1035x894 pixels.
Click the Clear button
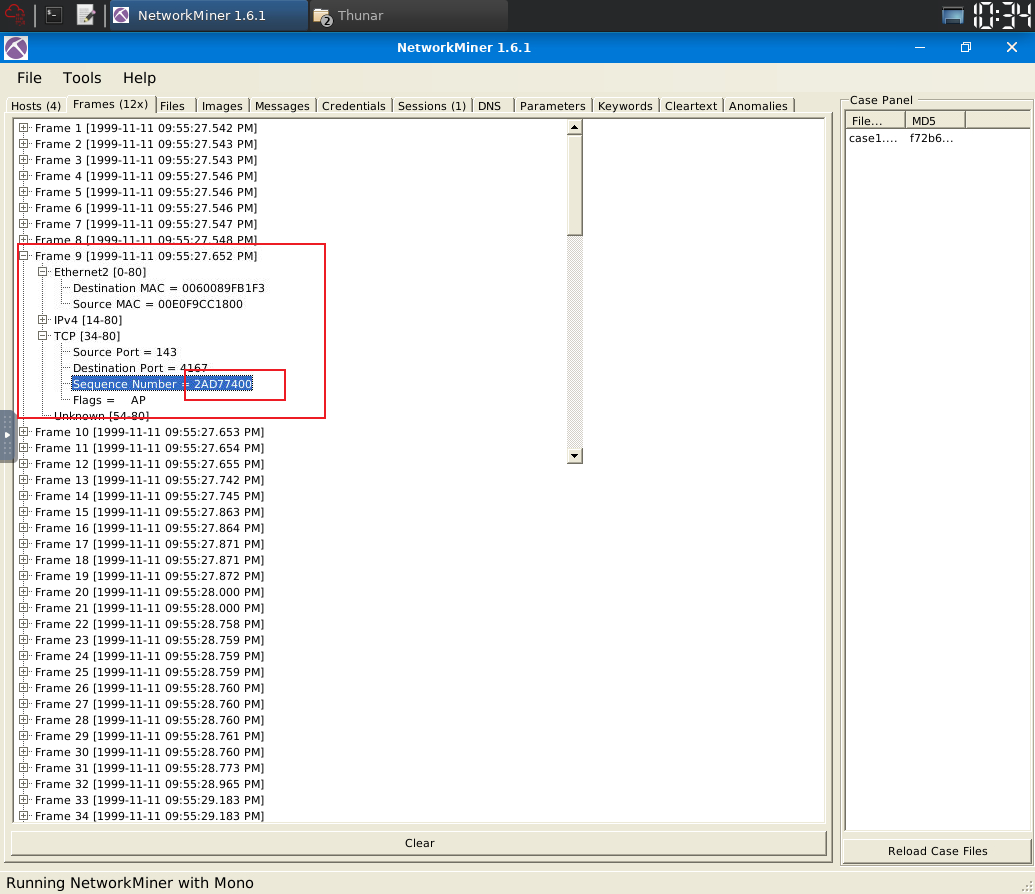click(x=419, y=843)
